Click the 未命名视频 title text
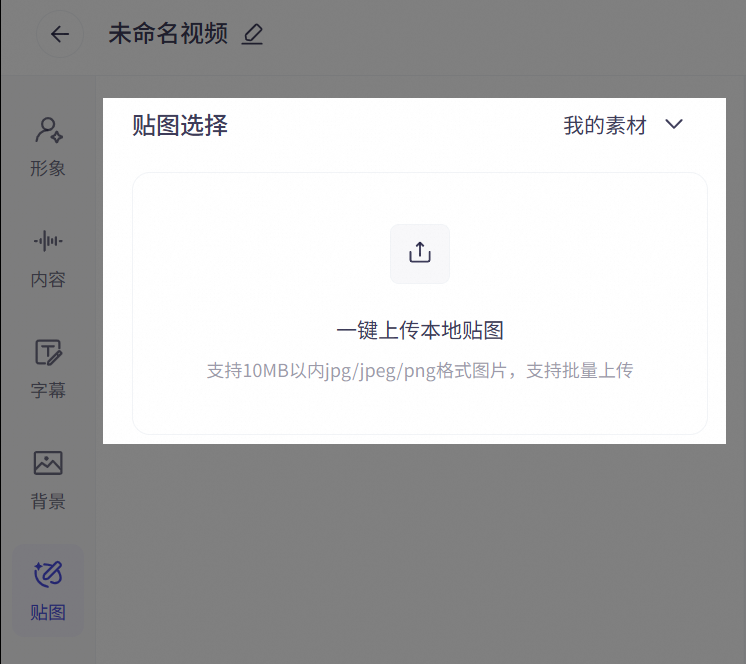746x664 pixels. 168,34
